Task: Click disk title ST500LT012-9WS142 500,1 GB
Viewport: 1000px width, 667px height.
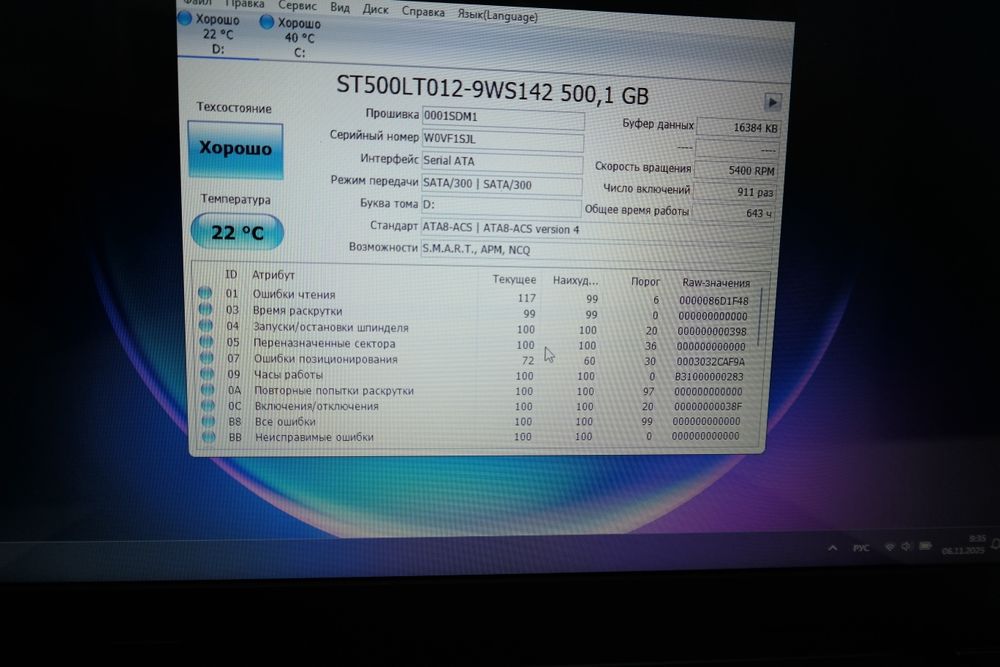Action: 492,91
